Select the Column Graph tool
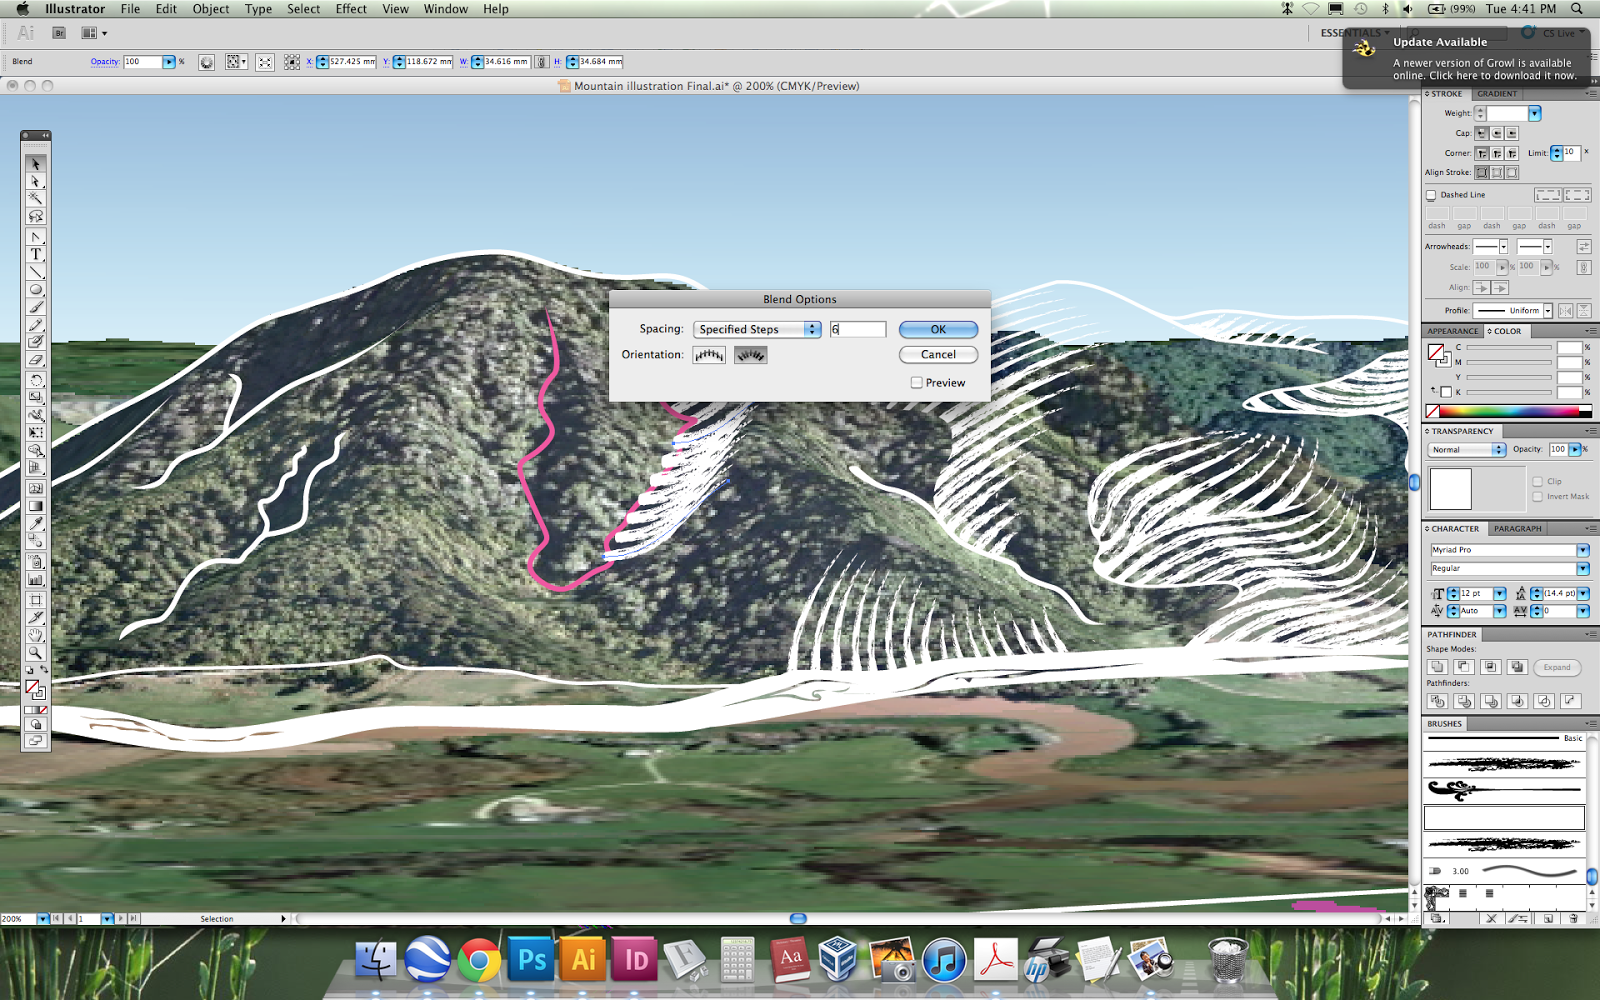This screenshot has width=1600, height=1000. pos(36,579)
